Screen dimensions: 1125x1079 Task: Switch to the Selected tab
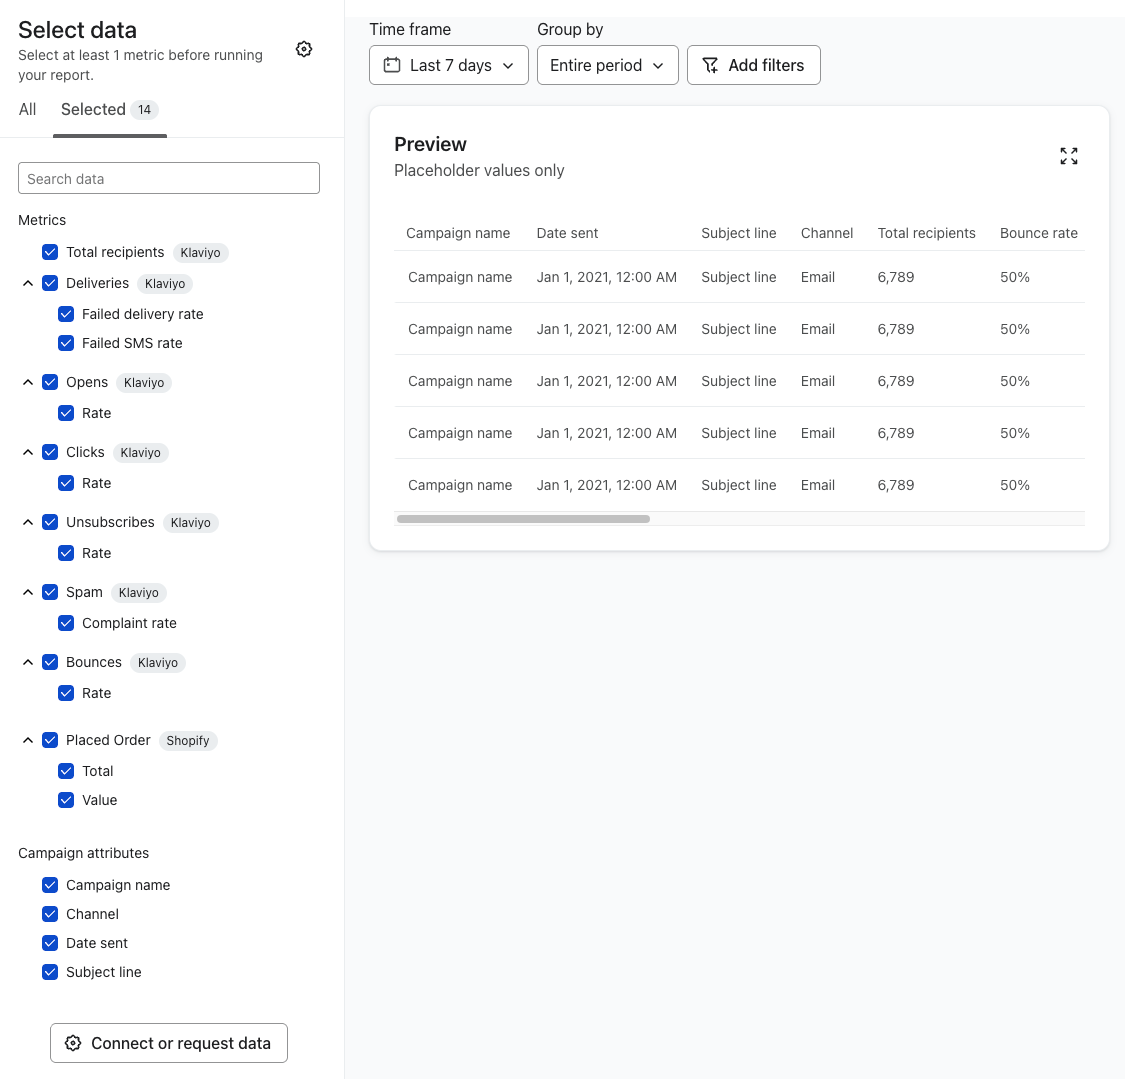coord(108,110)
